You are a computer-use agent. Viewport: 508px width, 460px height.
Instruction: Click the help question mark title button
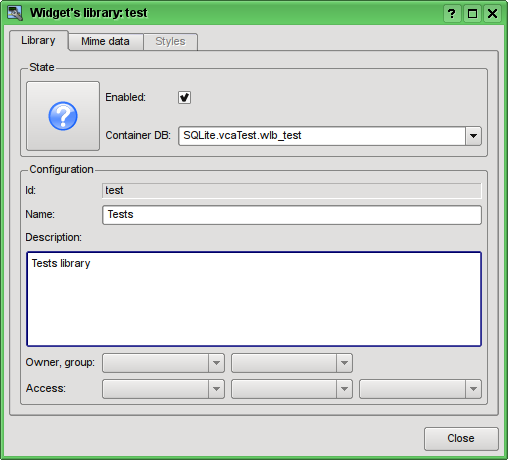pyautogui.click(x=452, y=14)
